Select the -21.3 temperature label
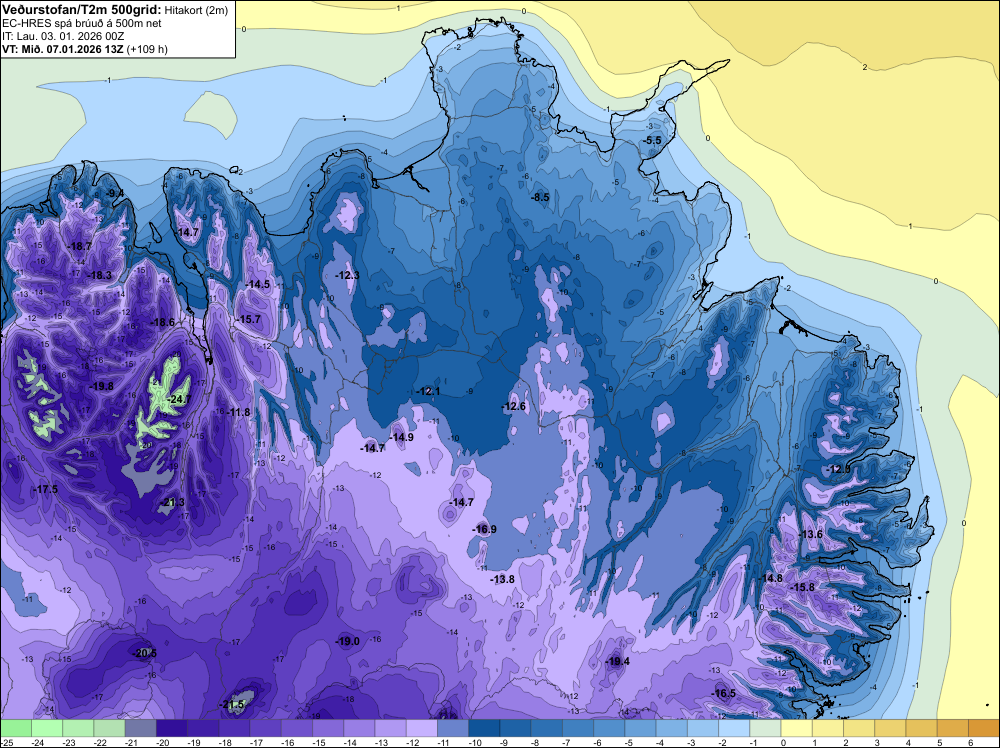The image size is (1000, 748). coord(172,502)
